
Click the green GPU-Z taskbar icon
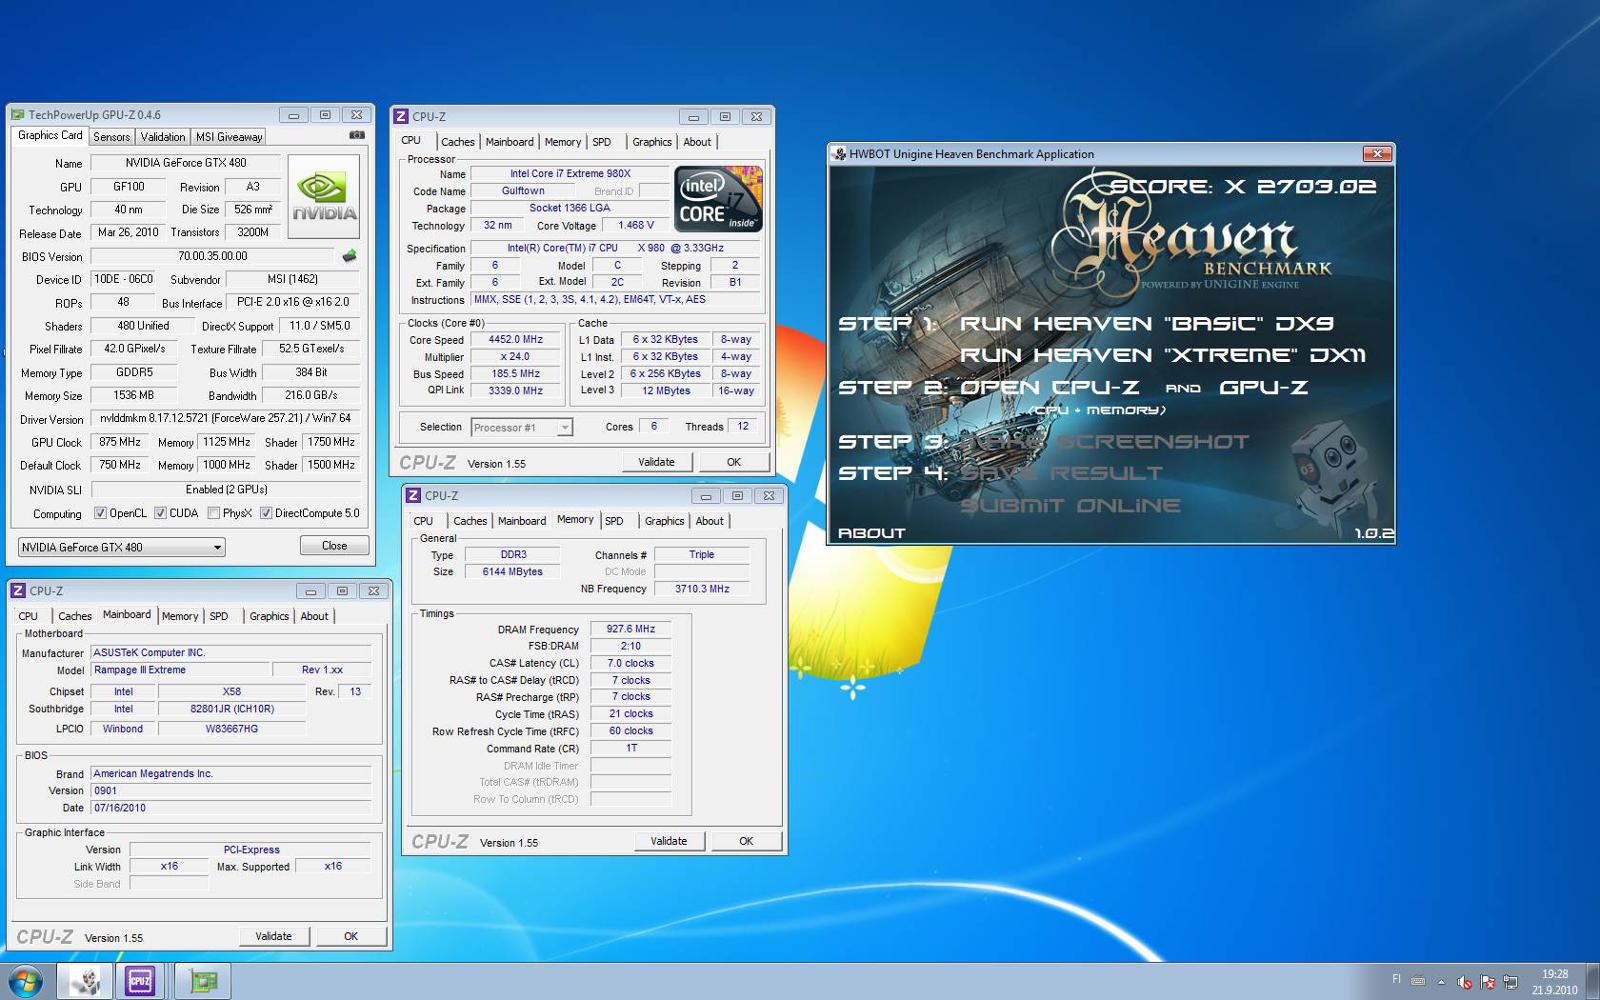203,981
